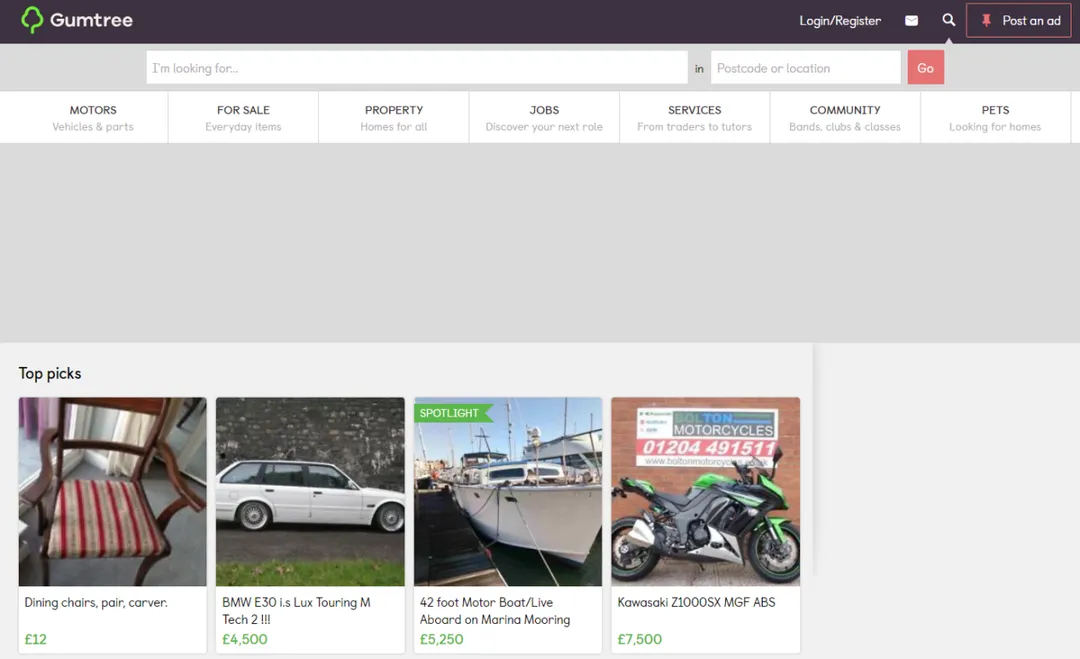Screen dimensions: 1080x659
Task: Open the Jobs category menu
Action: pos(544,118)
